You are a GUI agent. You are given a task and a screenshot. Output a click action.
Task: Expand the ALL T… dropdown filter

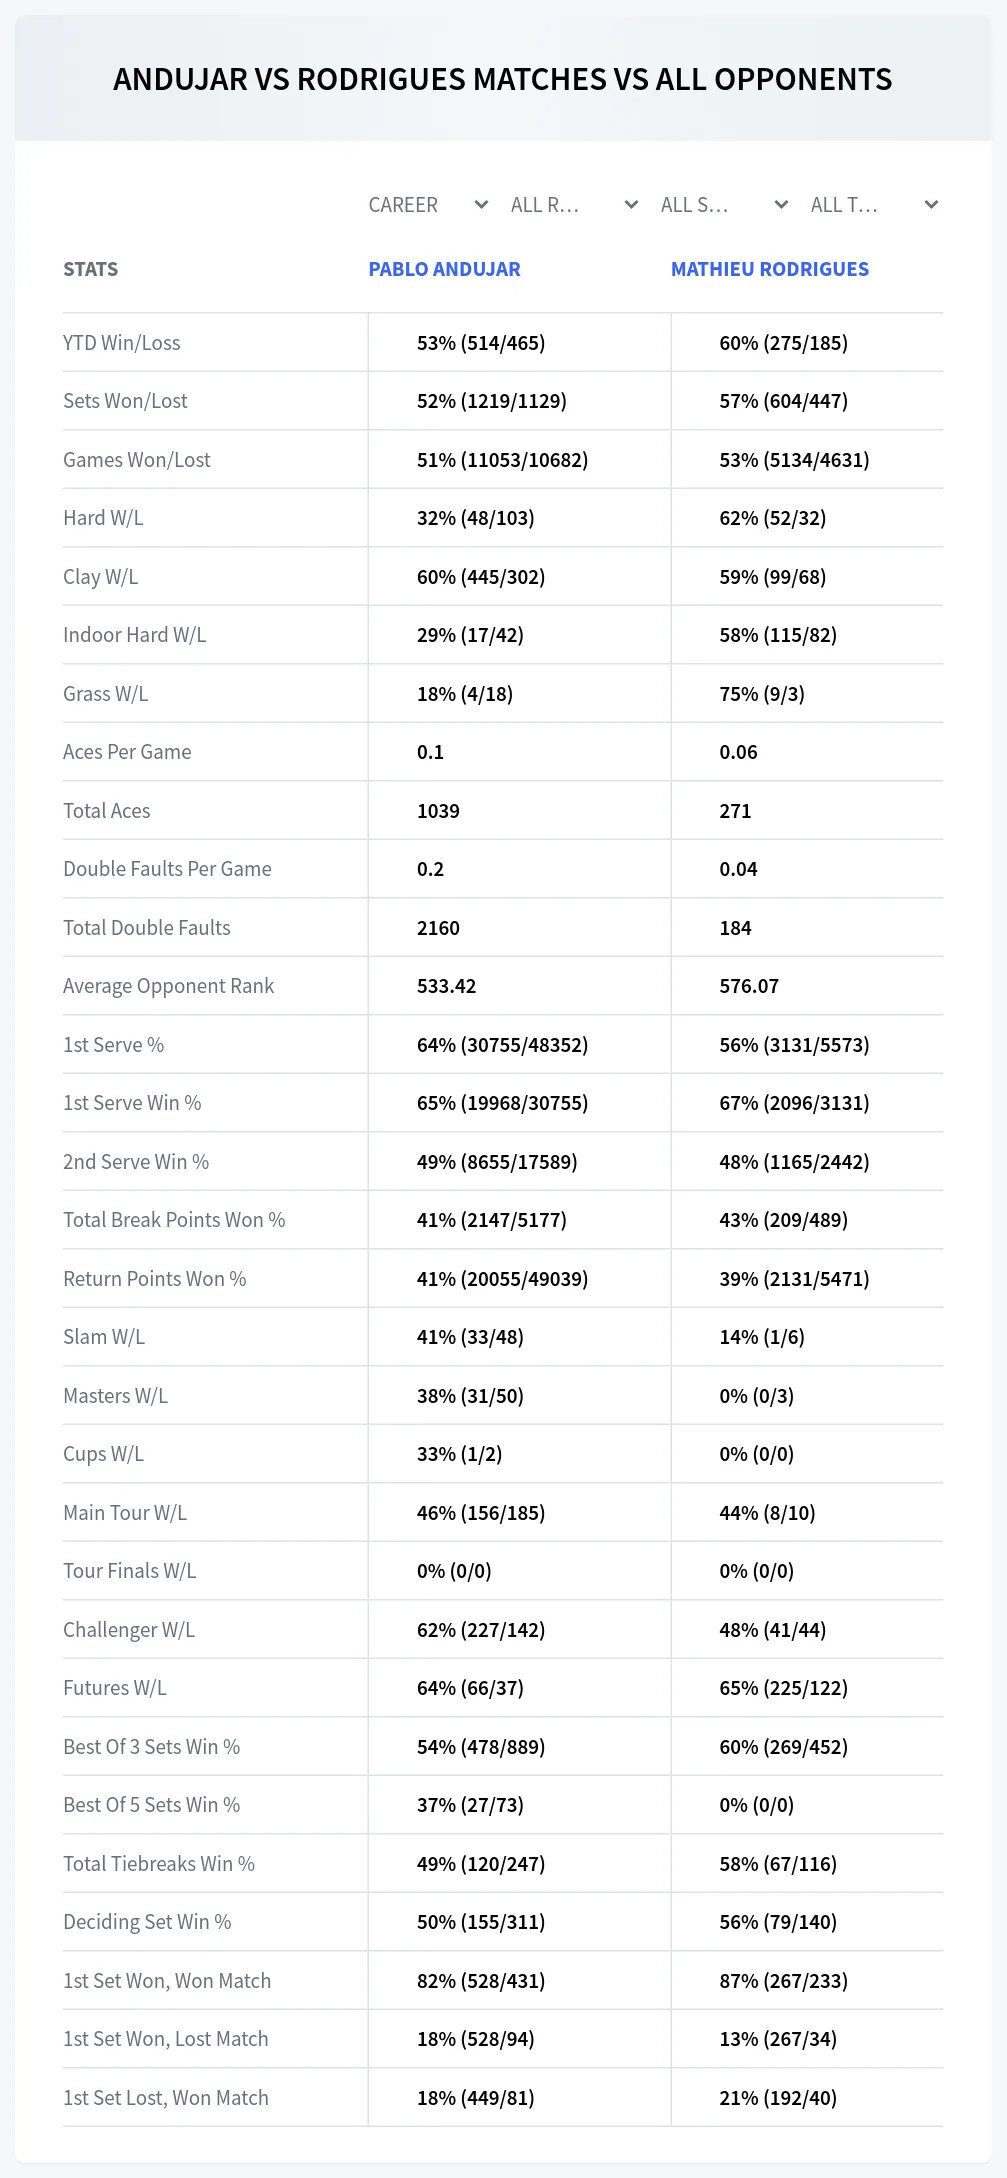tap(874, 205)
